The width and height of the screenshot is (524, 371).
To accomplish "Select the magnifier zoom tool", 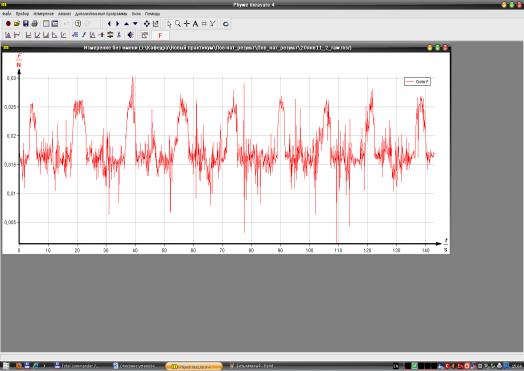I will 178,24.
